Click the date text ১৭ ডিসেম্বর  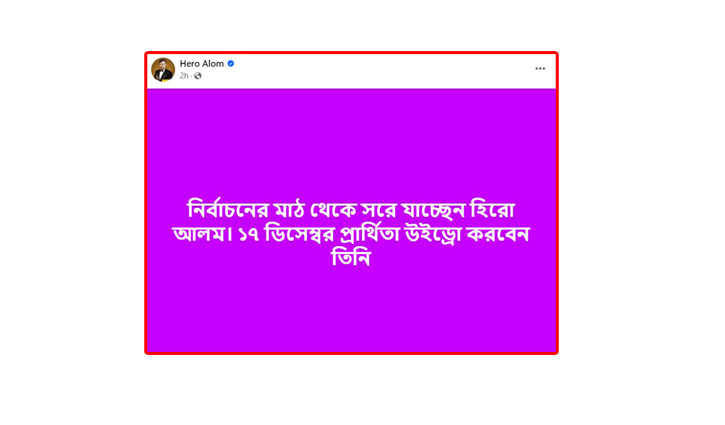point(286,234)
